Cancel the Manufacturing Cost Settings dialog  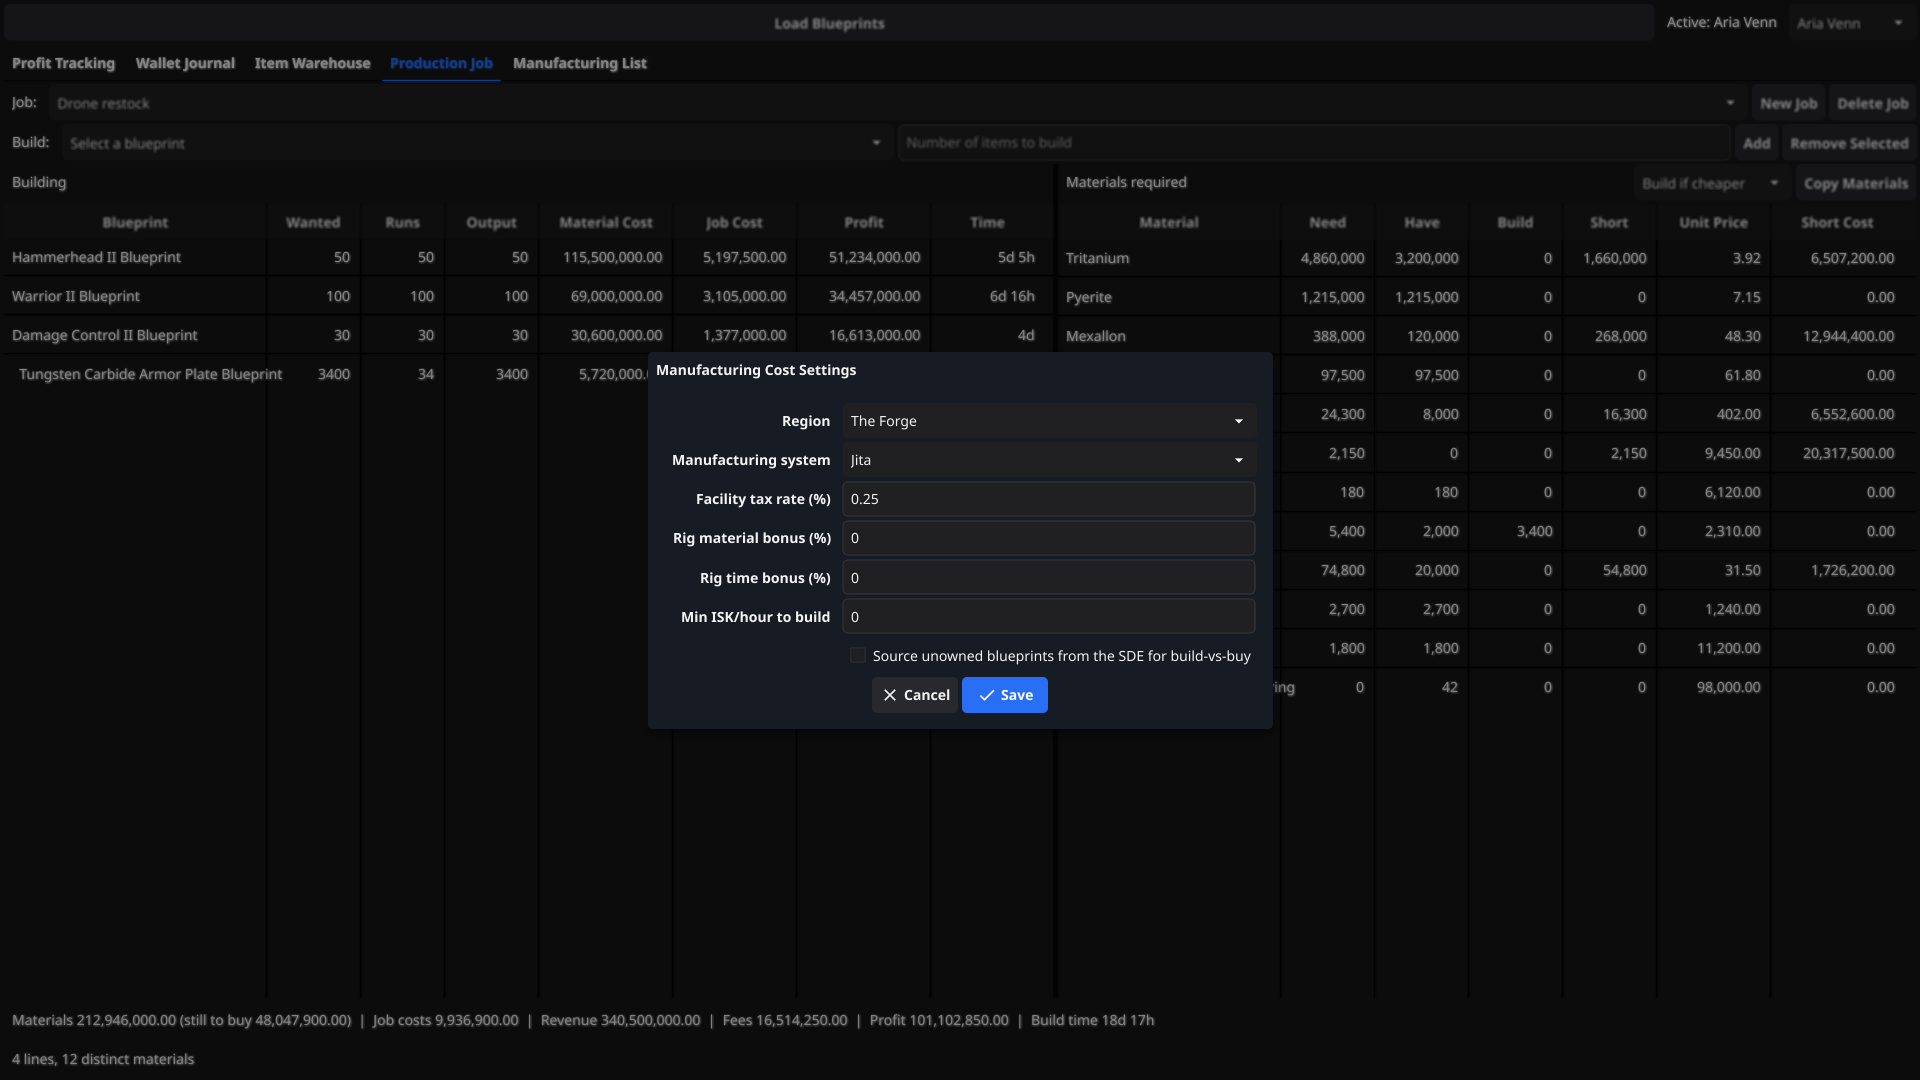(915, 695)
